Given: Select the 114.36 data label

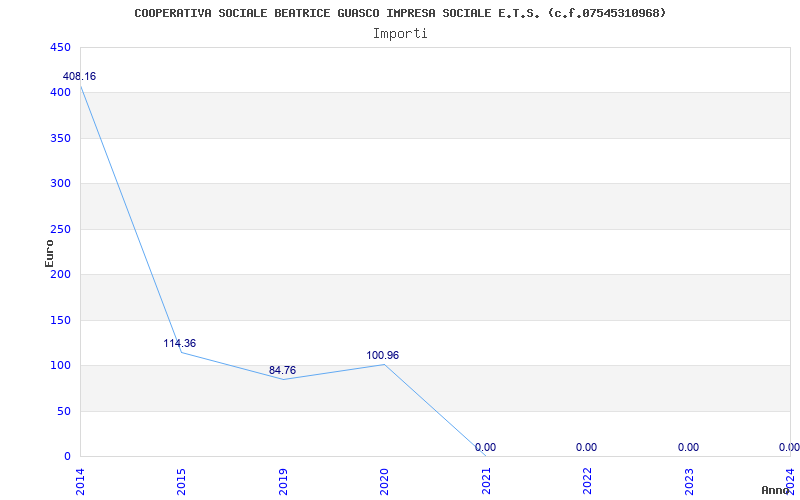Looking at the screenshot, I should point(180,343).
